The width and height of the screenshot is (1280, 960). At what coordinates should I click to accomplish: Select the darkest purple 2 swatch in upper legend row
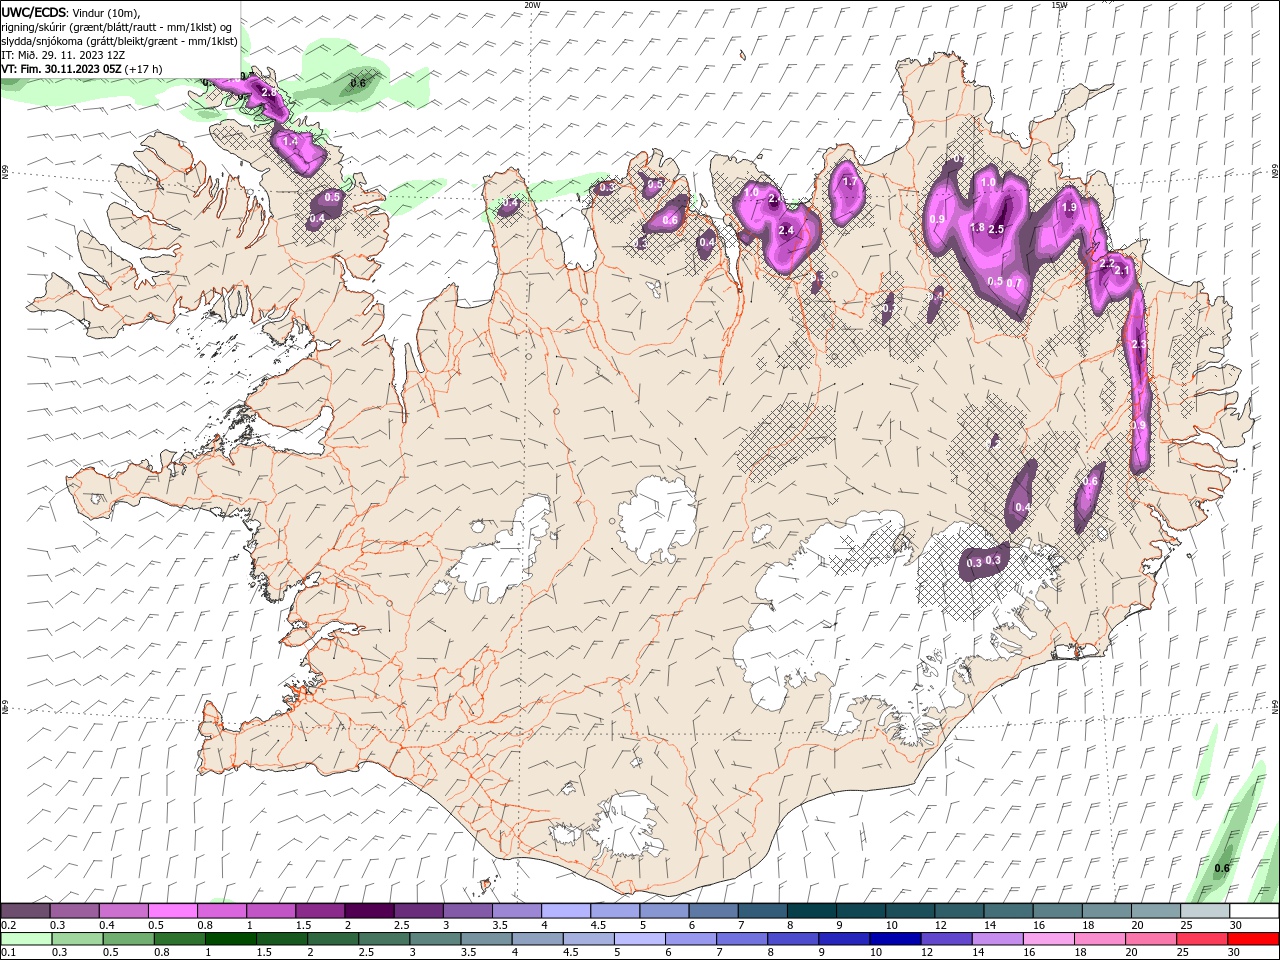pyautogui.click(x=368, y=911)
